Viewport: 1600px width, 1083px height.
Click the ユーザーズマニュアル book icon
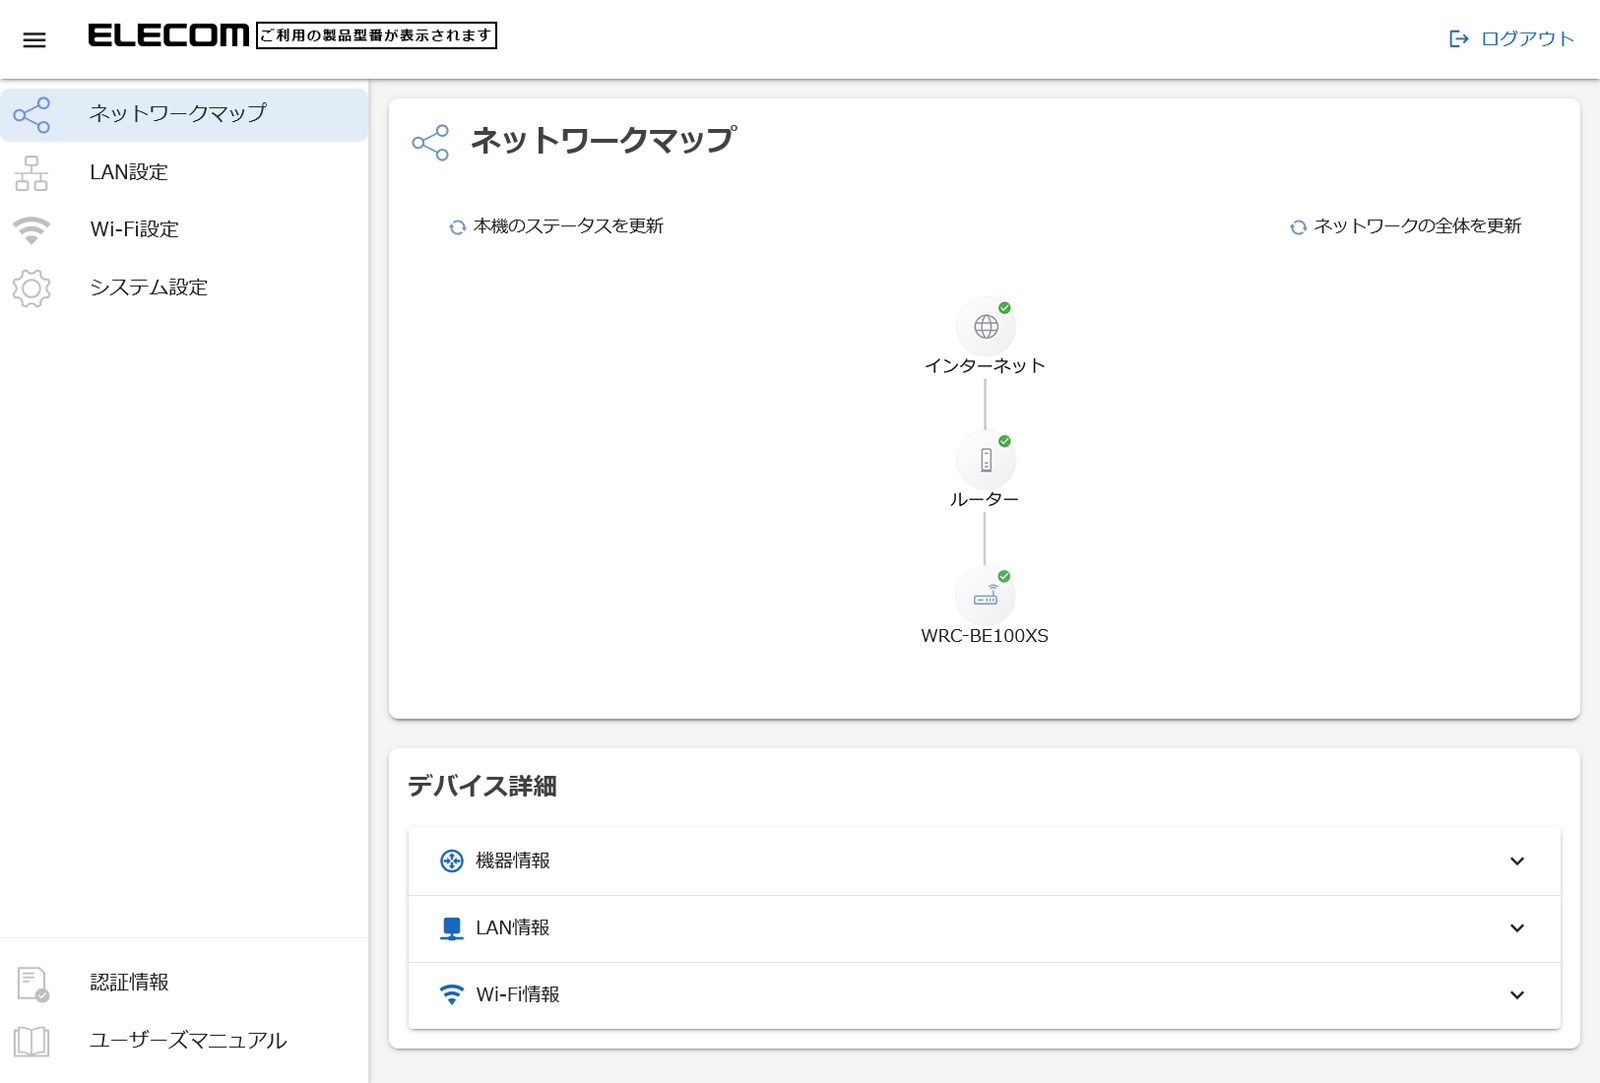click(31, 1041)
